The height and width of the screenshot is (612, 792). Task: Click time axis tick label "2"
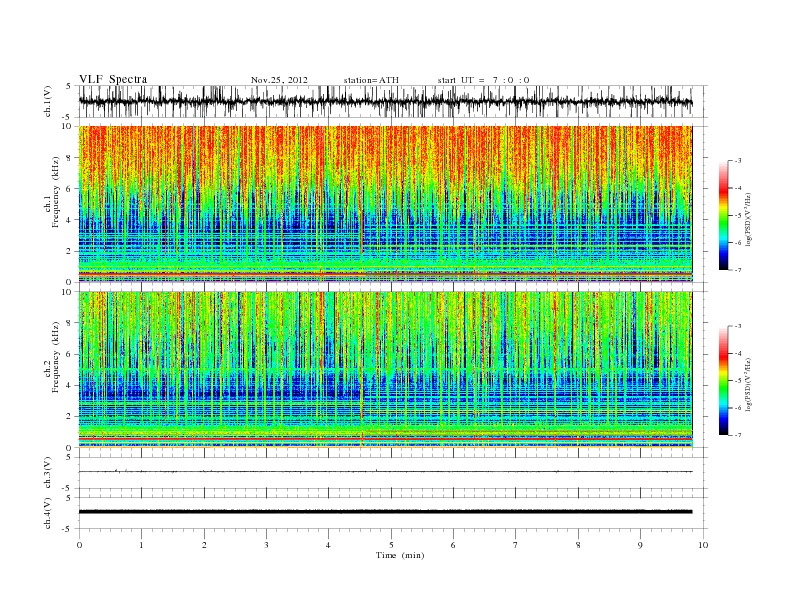pyautogui.click(x=204, y=545)
